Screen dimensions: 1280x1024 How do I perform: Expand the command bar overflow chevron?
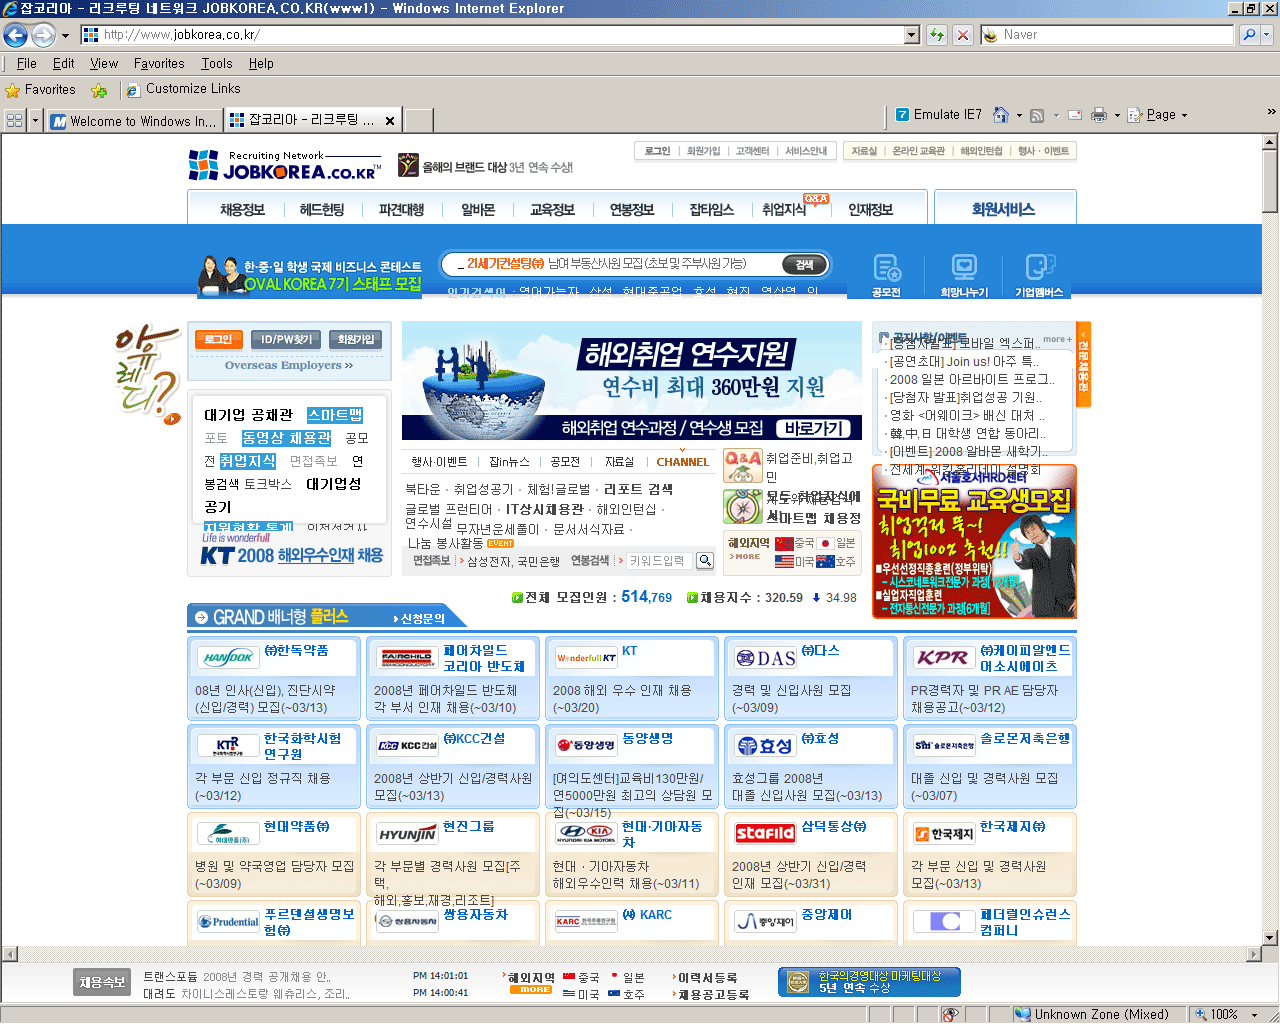(x=1271, y=111)
